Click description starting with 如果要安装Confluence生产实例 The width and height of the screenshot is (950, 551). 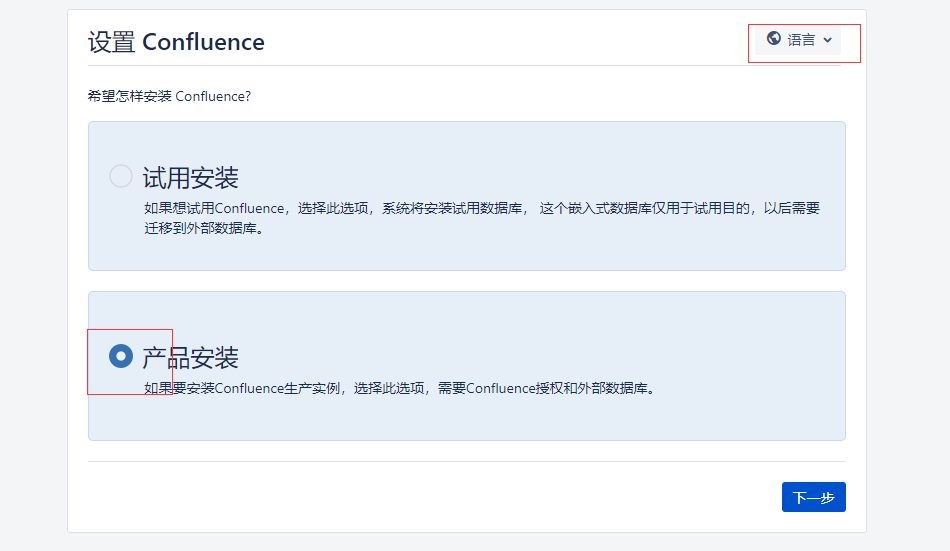[x=400, y=388]
